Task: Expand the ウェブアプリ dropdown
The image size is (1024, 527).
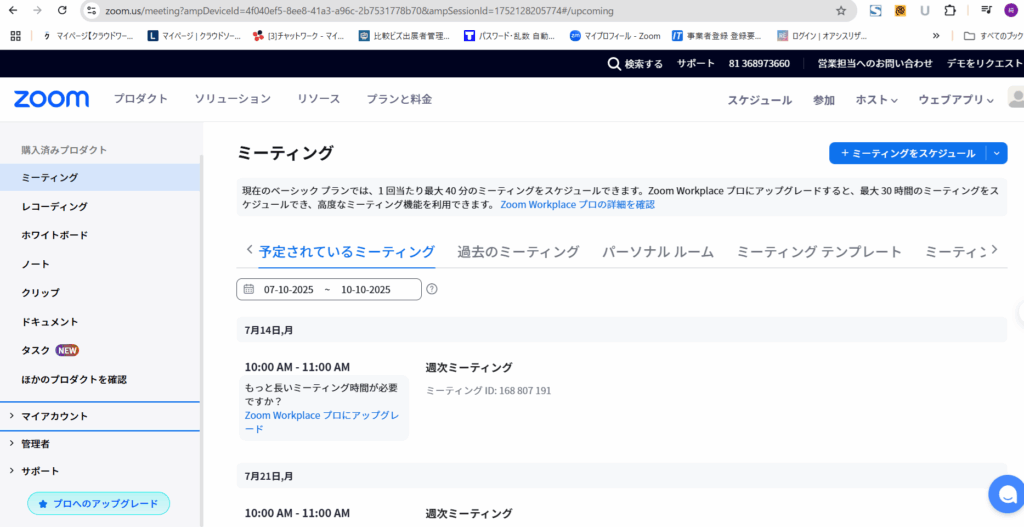Action: 956,100
